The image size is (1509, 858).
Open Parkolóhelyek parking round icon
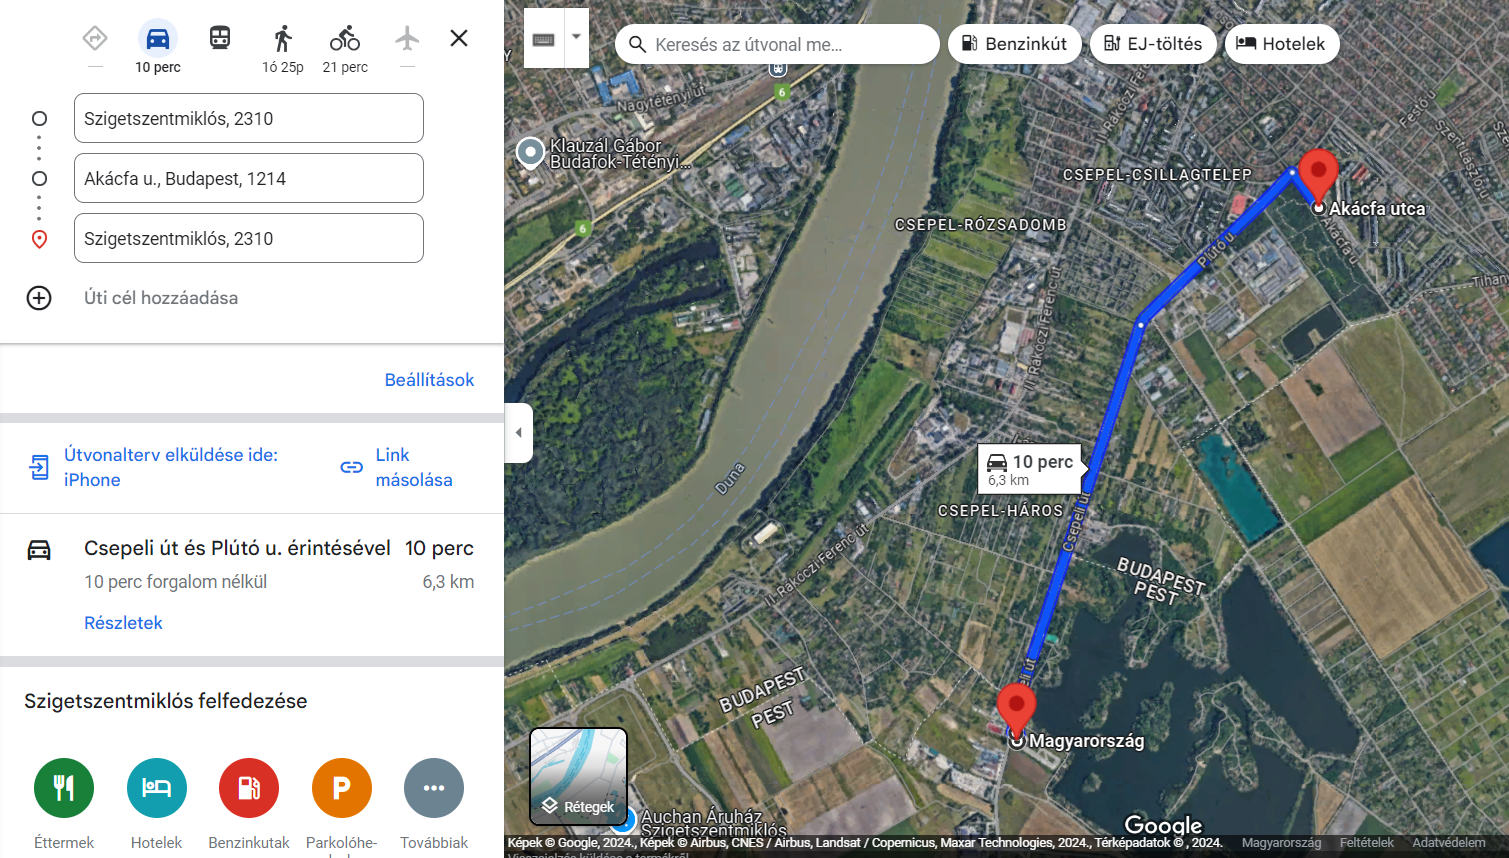click(342, 788)
